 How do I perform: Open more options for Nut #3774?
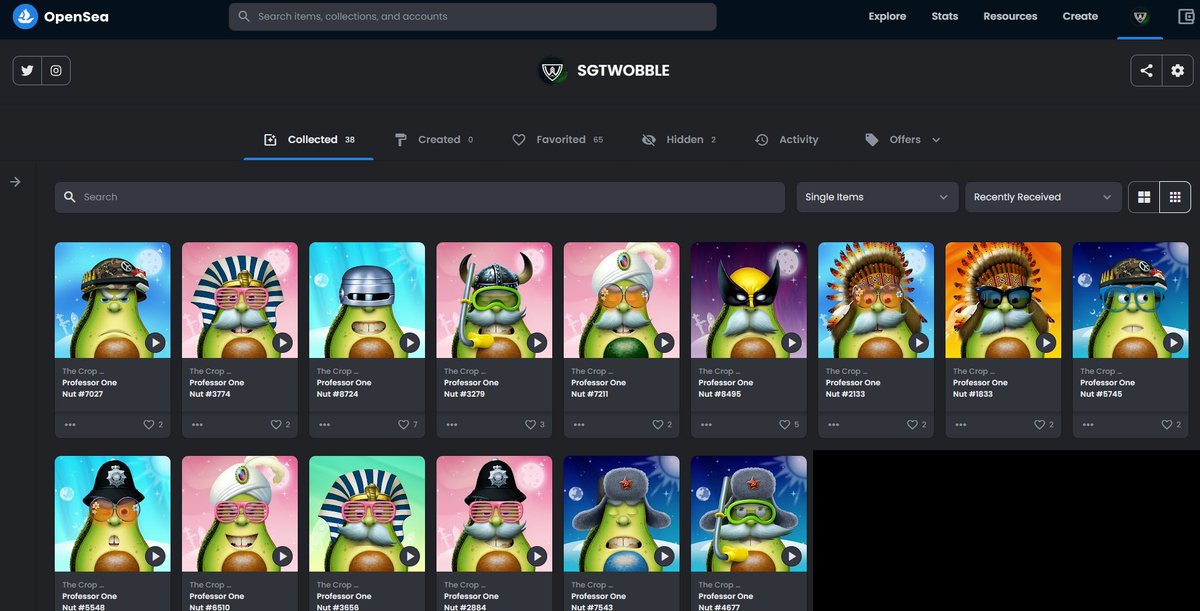click(x=197, y=425)
